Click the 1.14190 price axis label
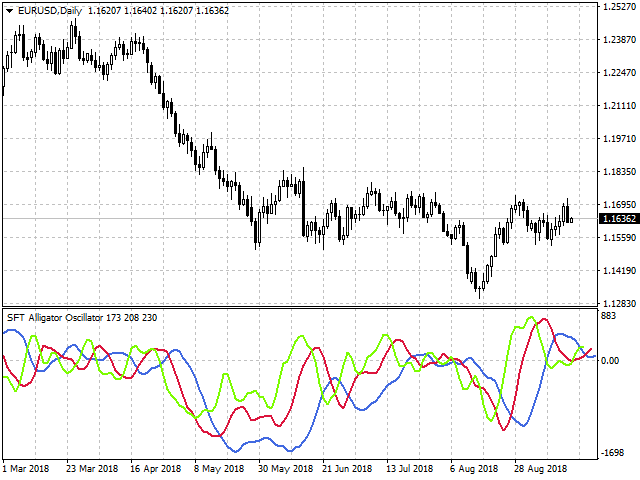This screenshot has width=640, height=480. click(x=619, y=271)
